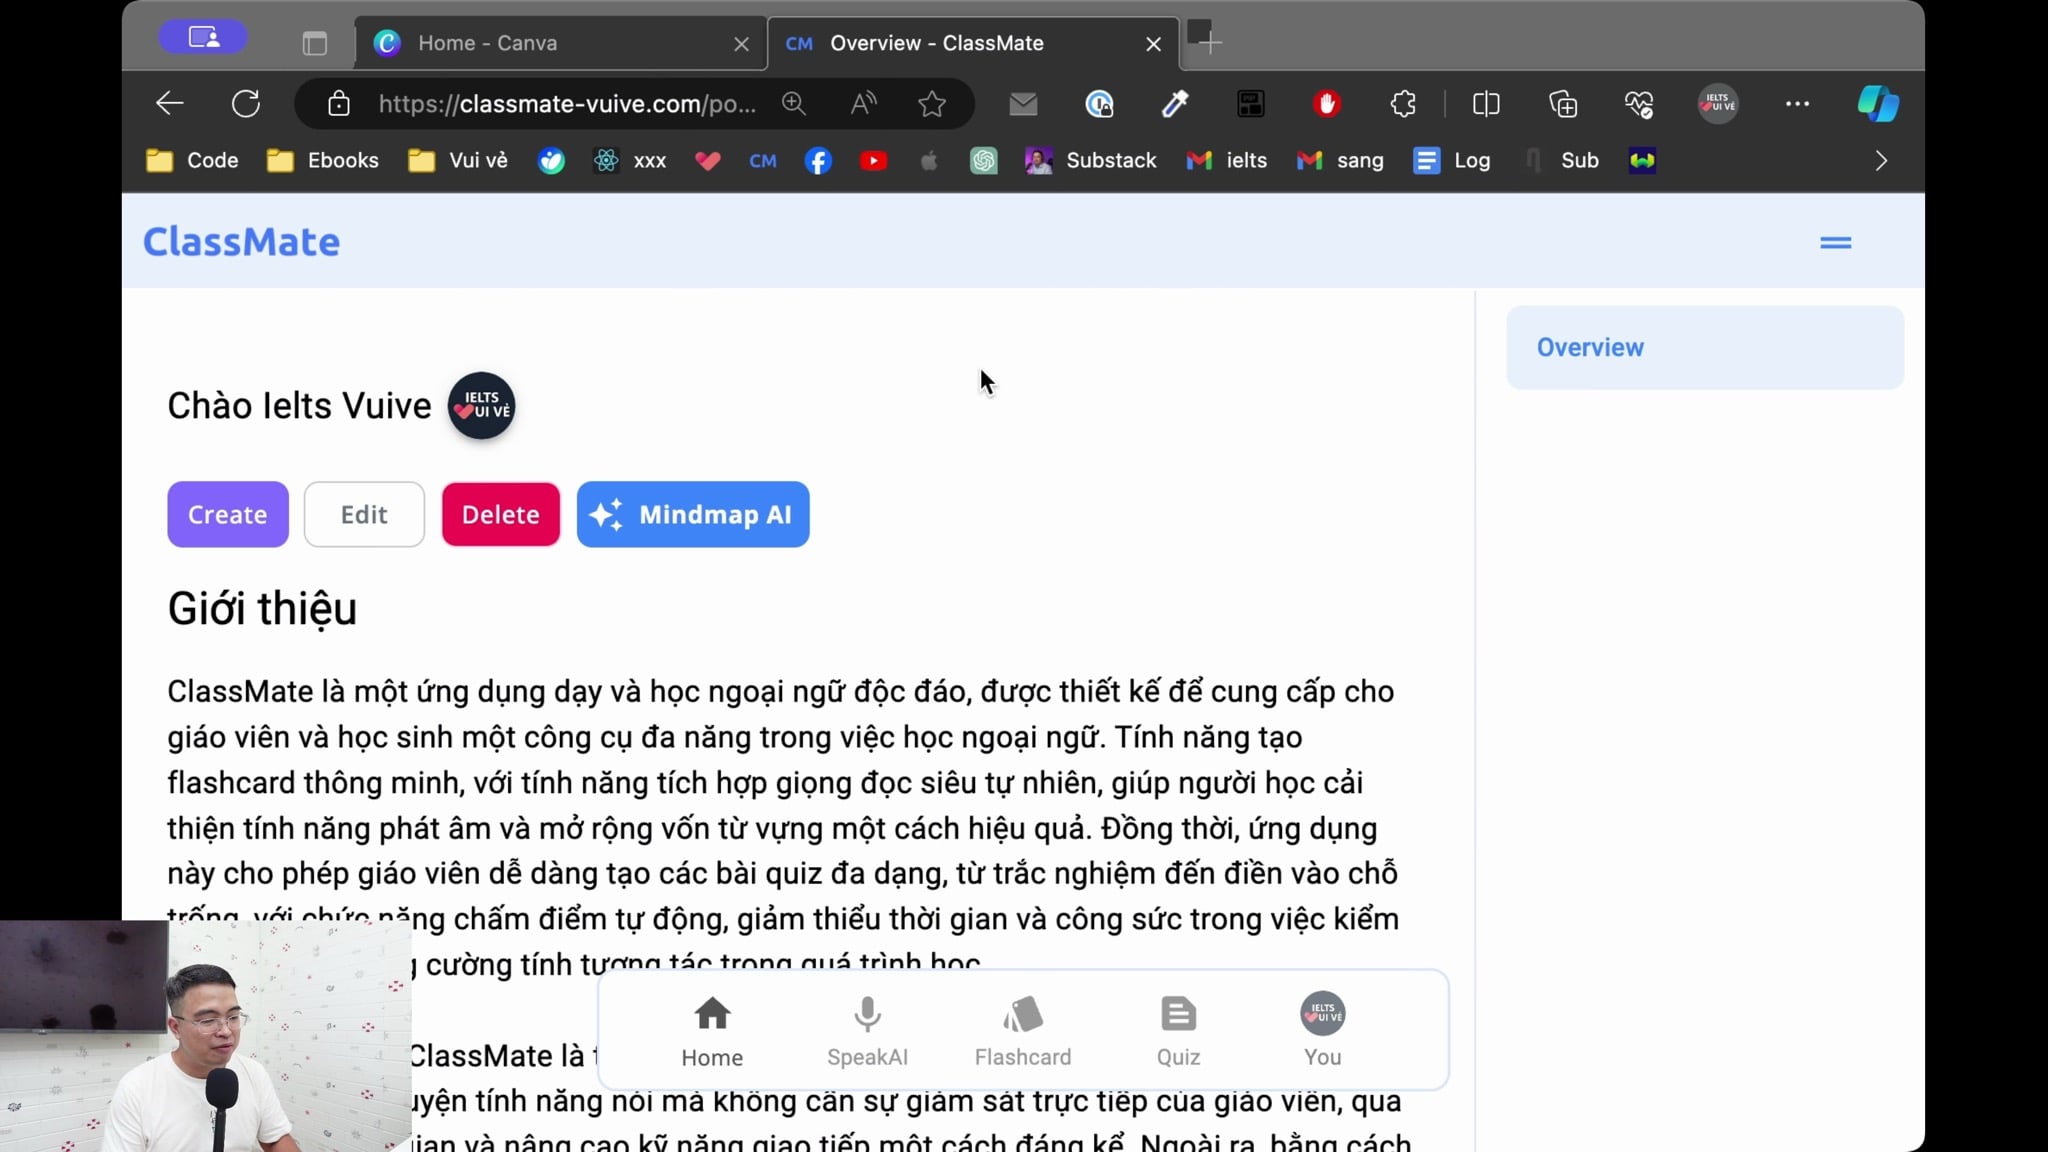
Task: Click the red Delete button
Action: (x=501, y=514)
